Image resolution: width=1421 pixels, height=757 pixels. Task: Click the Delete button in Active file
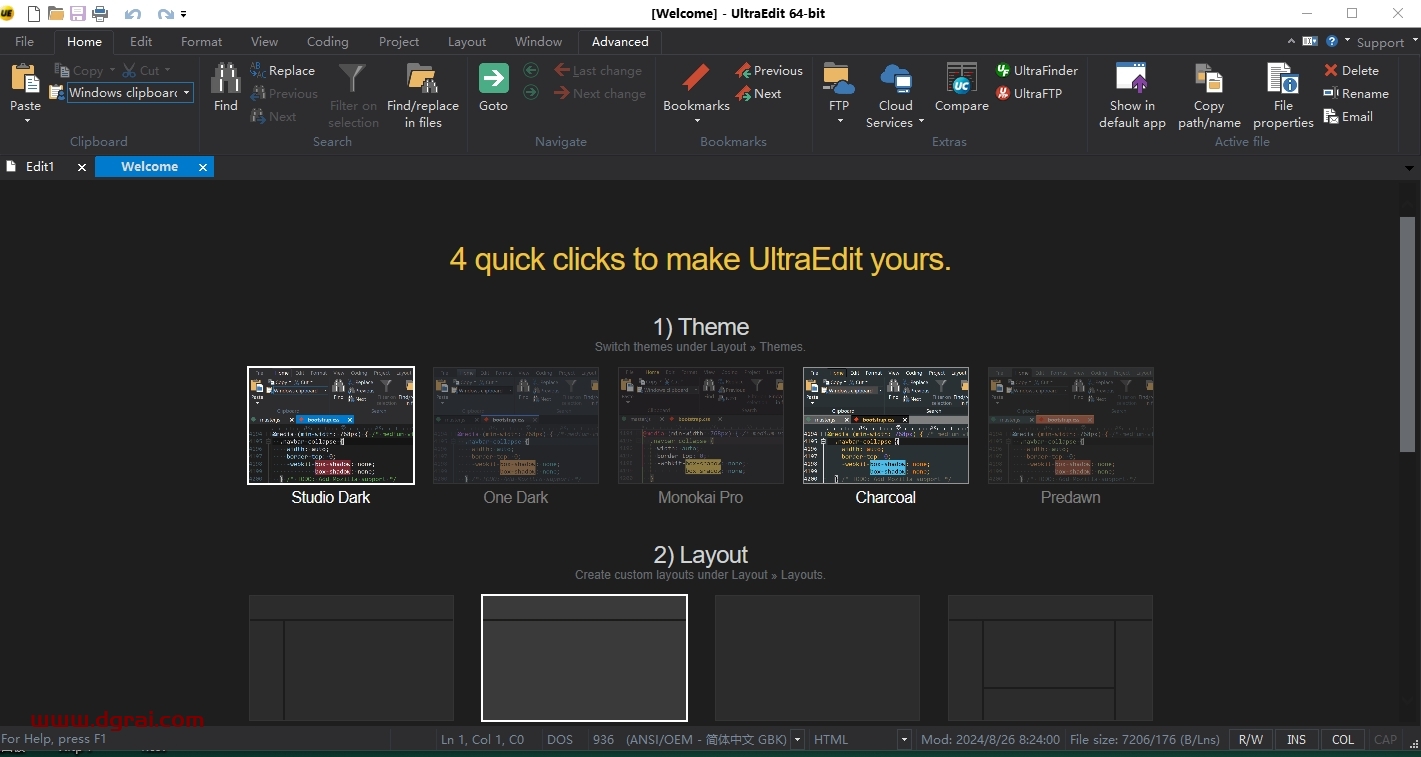[1351, 71]
